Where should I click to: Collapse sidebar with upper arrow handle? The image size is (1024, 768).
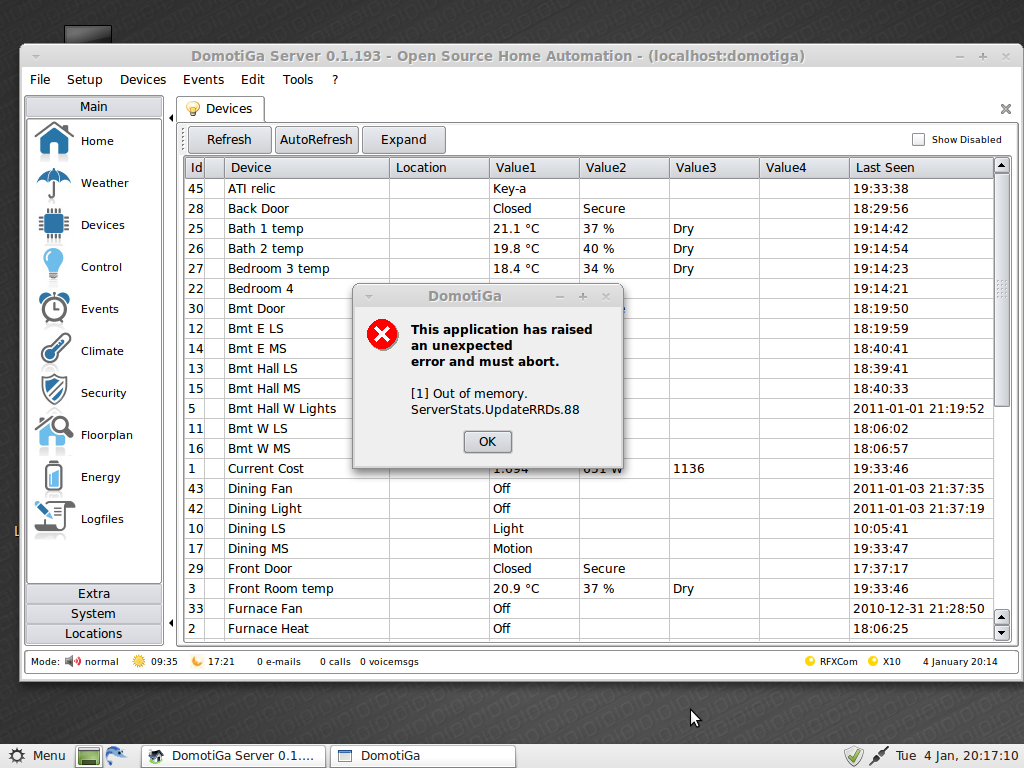point(171,118)
